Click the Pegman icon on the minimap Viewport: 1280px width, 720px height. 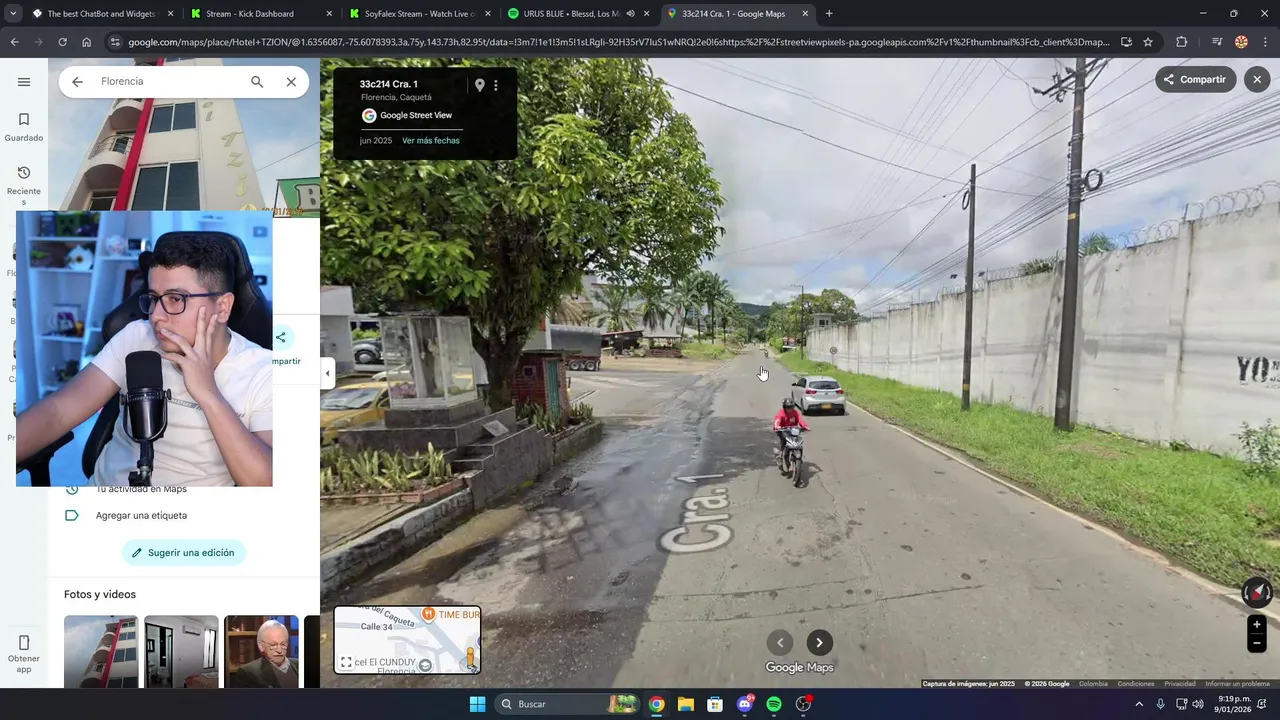pos(470,659)
